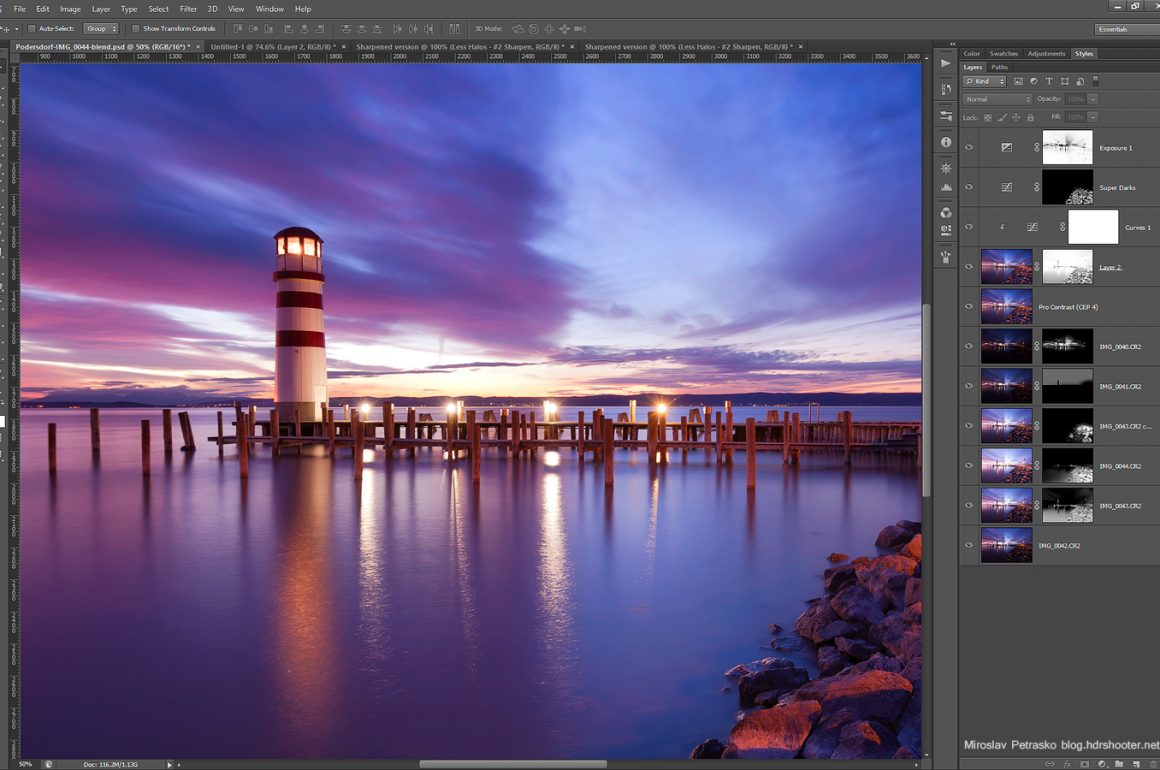The height and width of the screenshot is (770, 1160).
Task: Check Show Transform Controls
Action: pos(137,28)
